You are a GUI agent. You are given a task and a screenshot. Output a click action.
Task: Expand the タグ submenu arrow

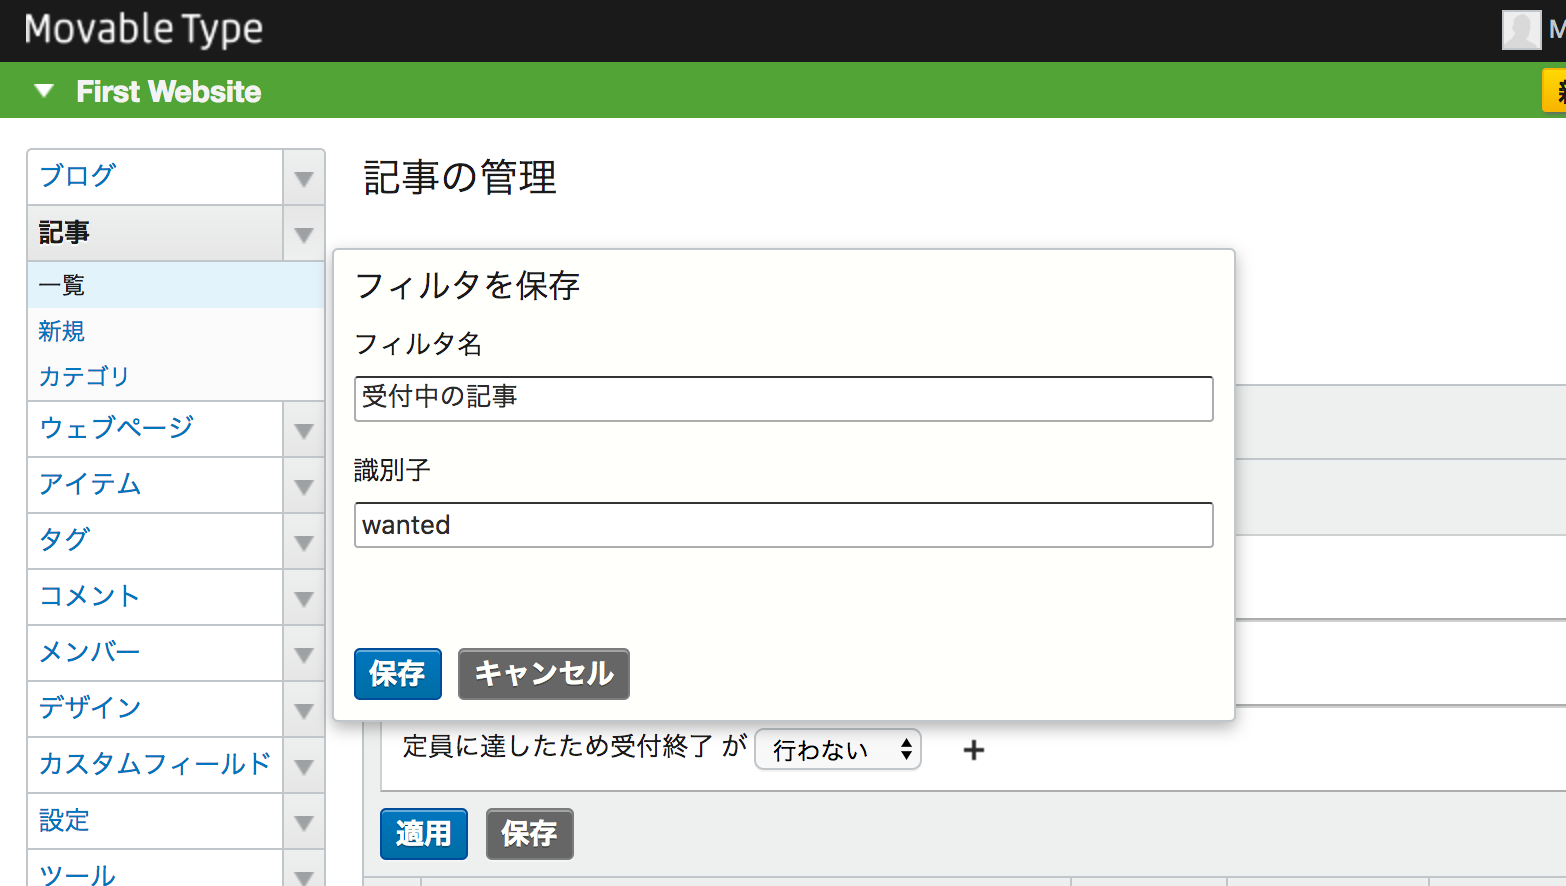point(303,541)
